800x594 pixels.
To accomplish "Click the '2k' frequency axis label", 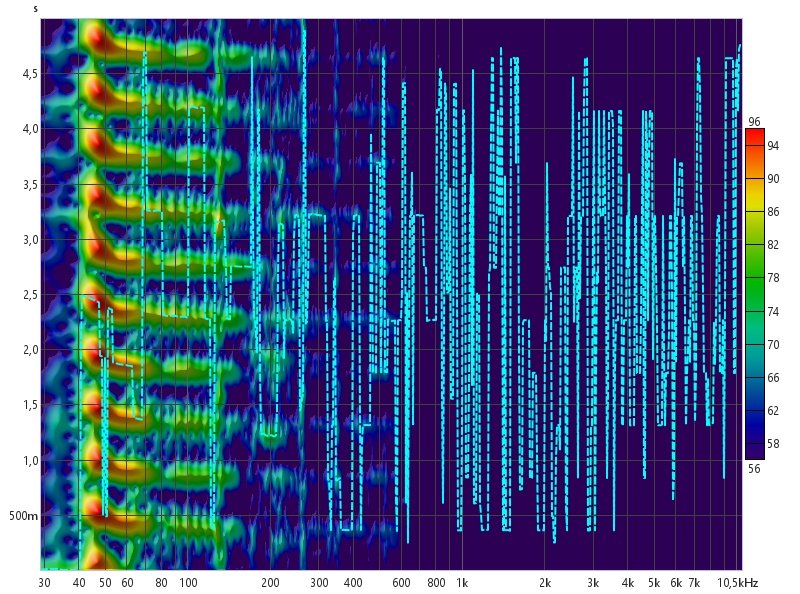I will click(x=545, y=583).
